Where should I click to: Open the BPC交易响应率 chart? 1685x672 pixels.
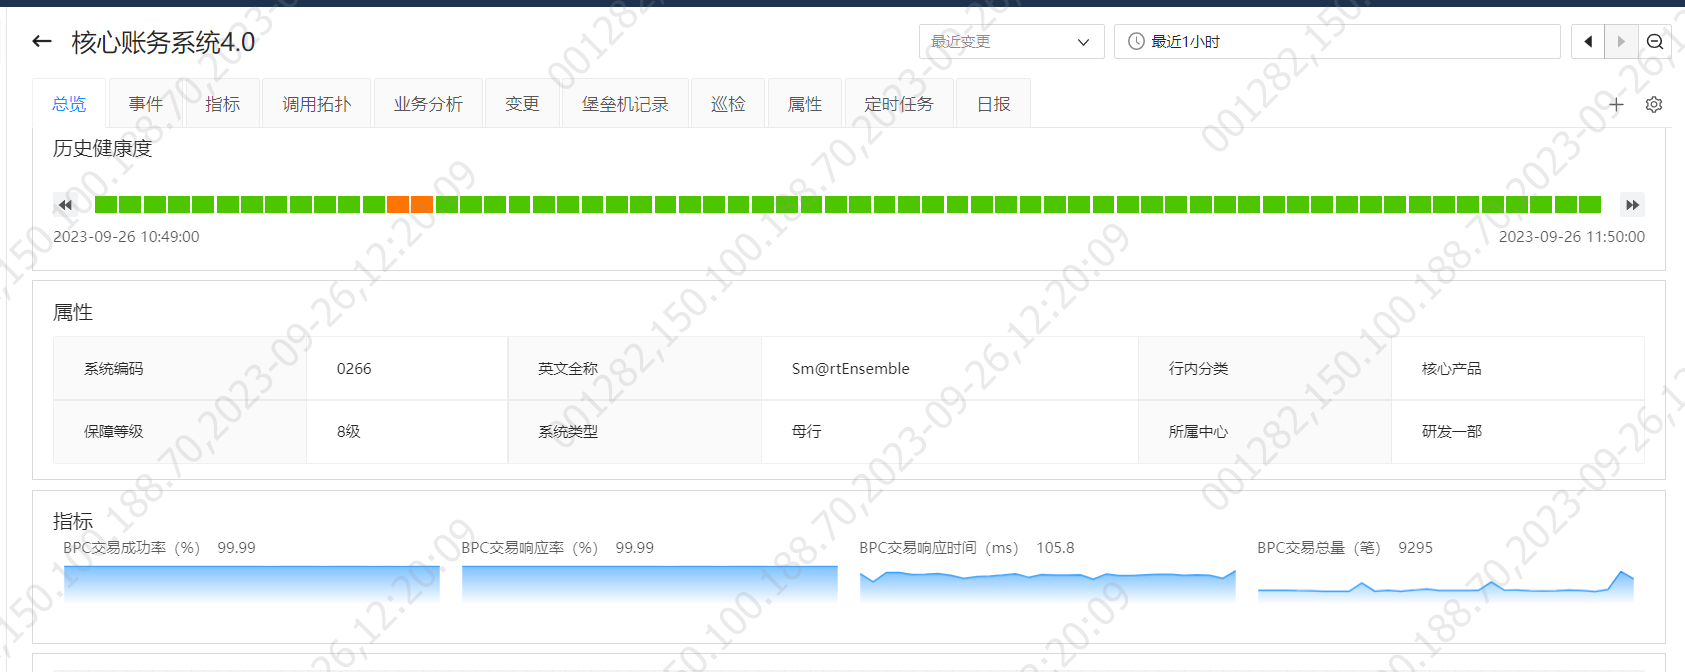point(650,583)
